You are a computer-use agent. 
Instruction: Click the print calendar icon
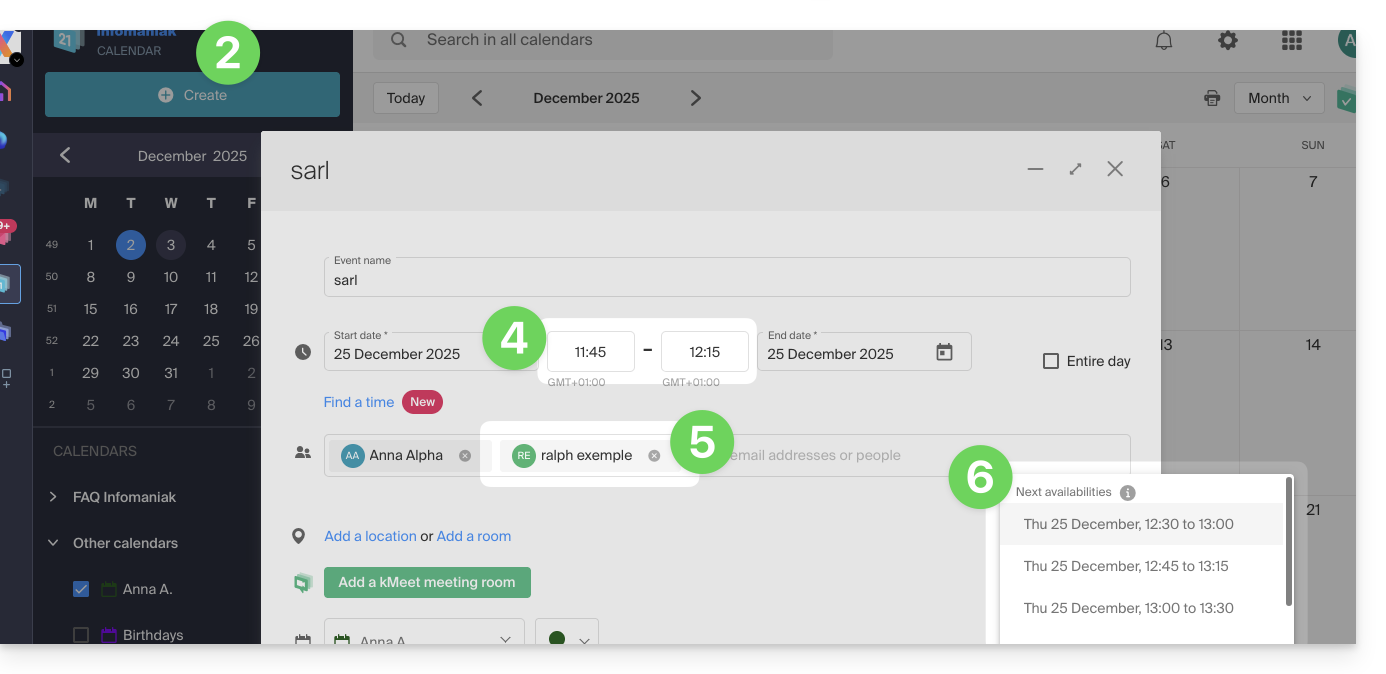1212,98
